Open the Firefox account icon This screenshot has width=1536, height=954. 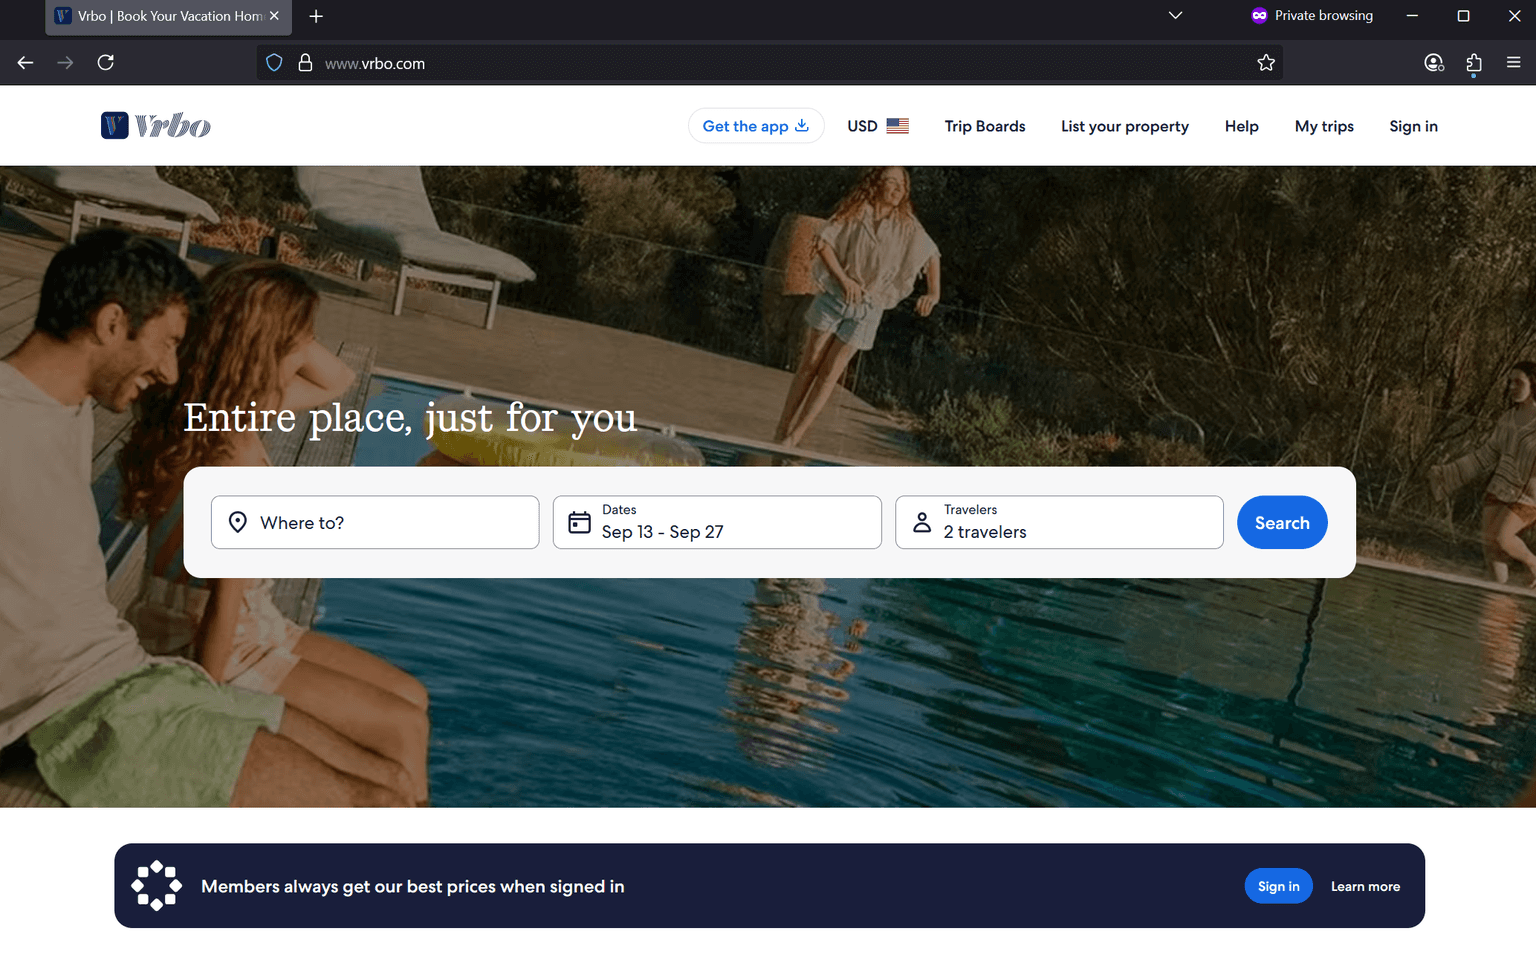(1433, 63)
